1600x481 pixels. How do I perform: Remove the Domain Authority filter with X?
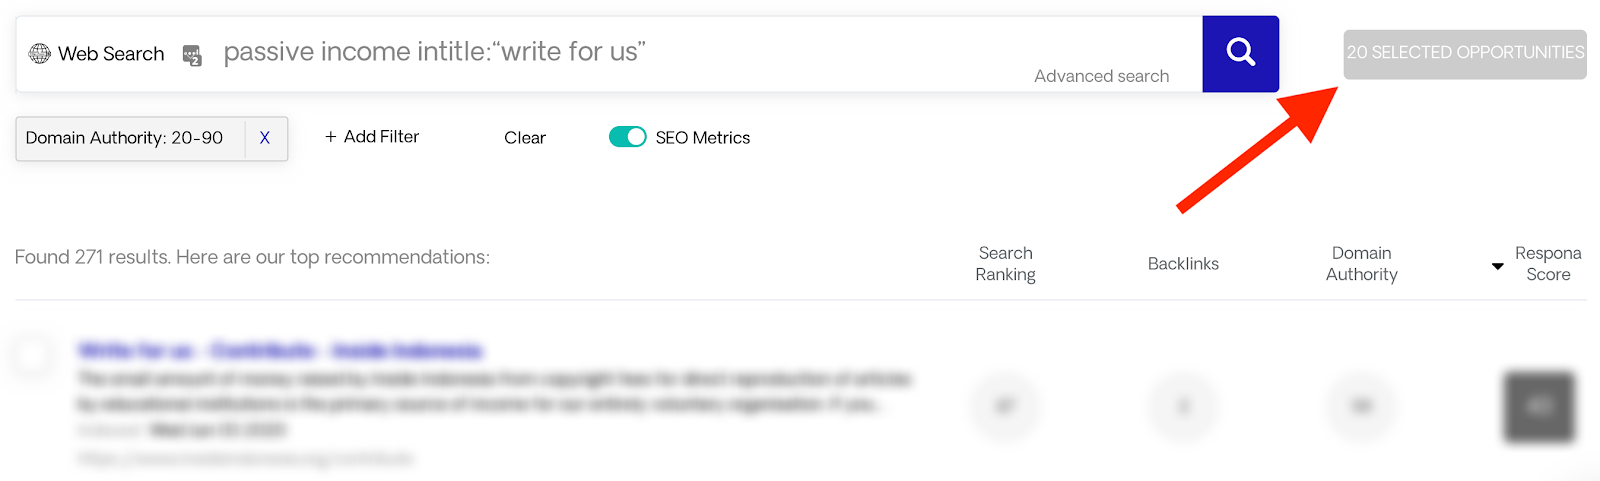265,138
